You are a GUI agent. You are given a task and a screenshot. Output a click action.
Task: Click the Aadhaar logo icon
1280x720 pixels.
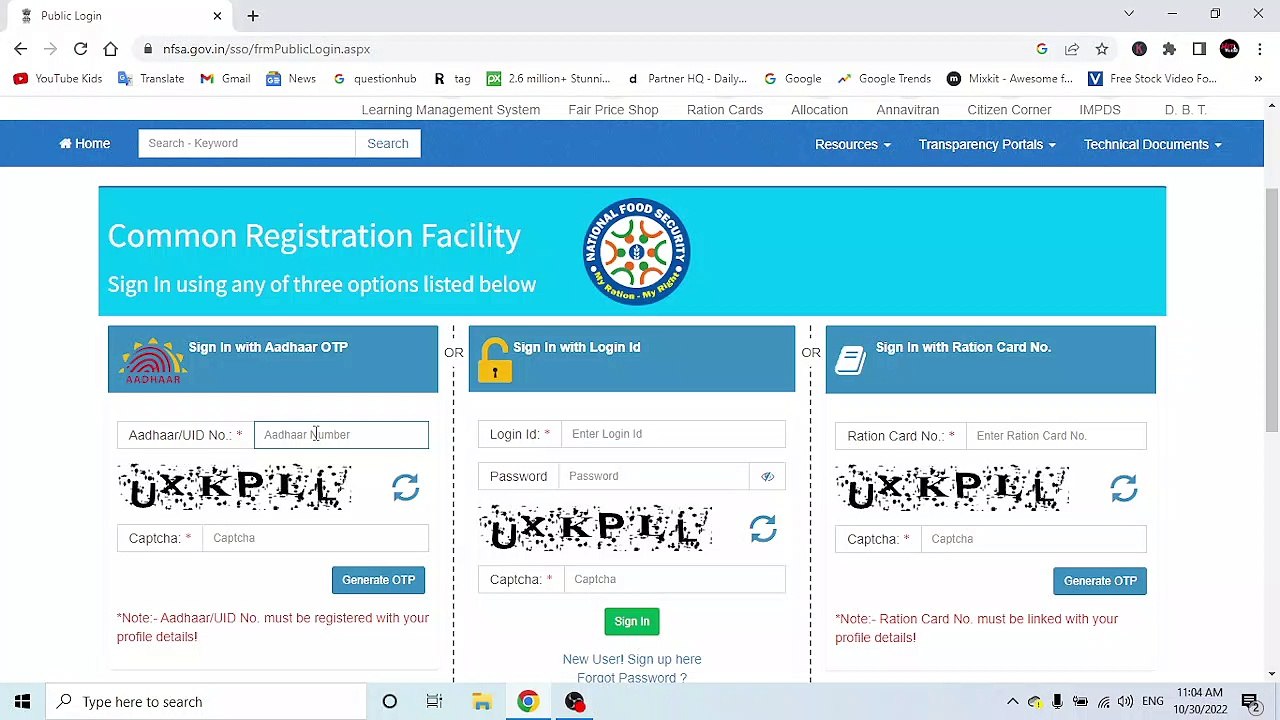[153, 361]
